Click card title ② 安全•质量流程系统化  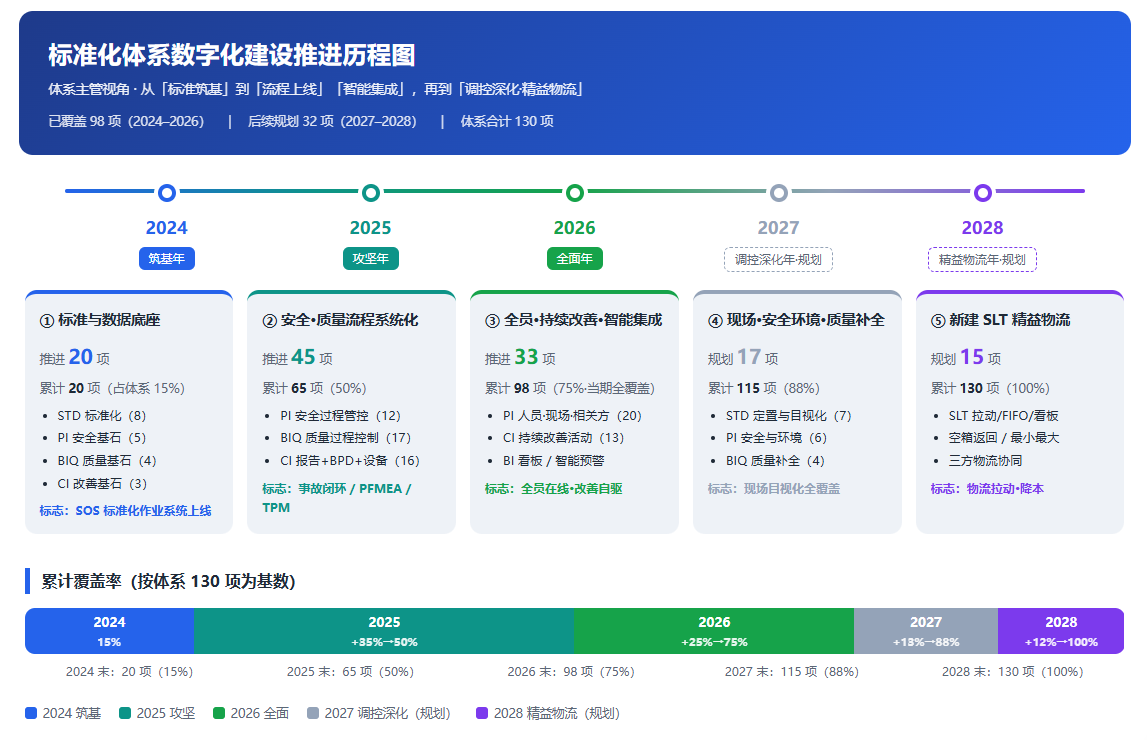340,320
